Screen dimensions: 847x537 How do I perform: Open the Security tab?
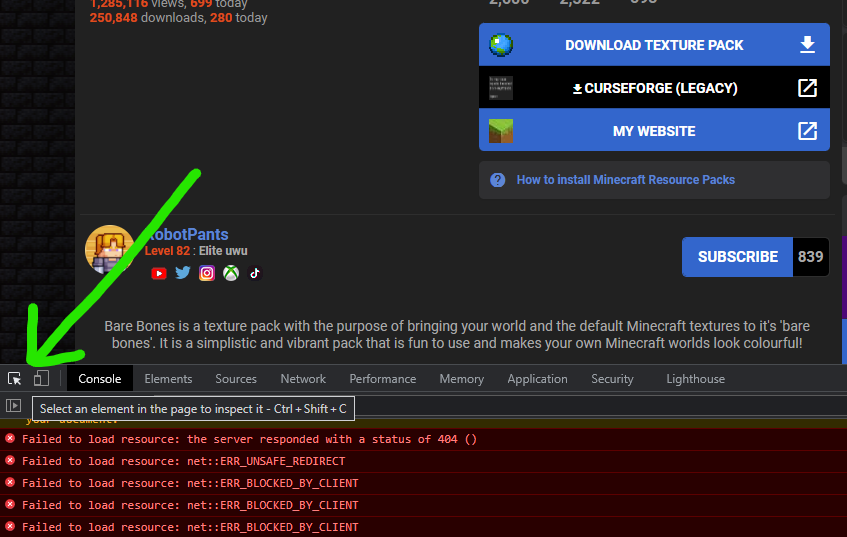pyautogui.click(x=612, y=379)
